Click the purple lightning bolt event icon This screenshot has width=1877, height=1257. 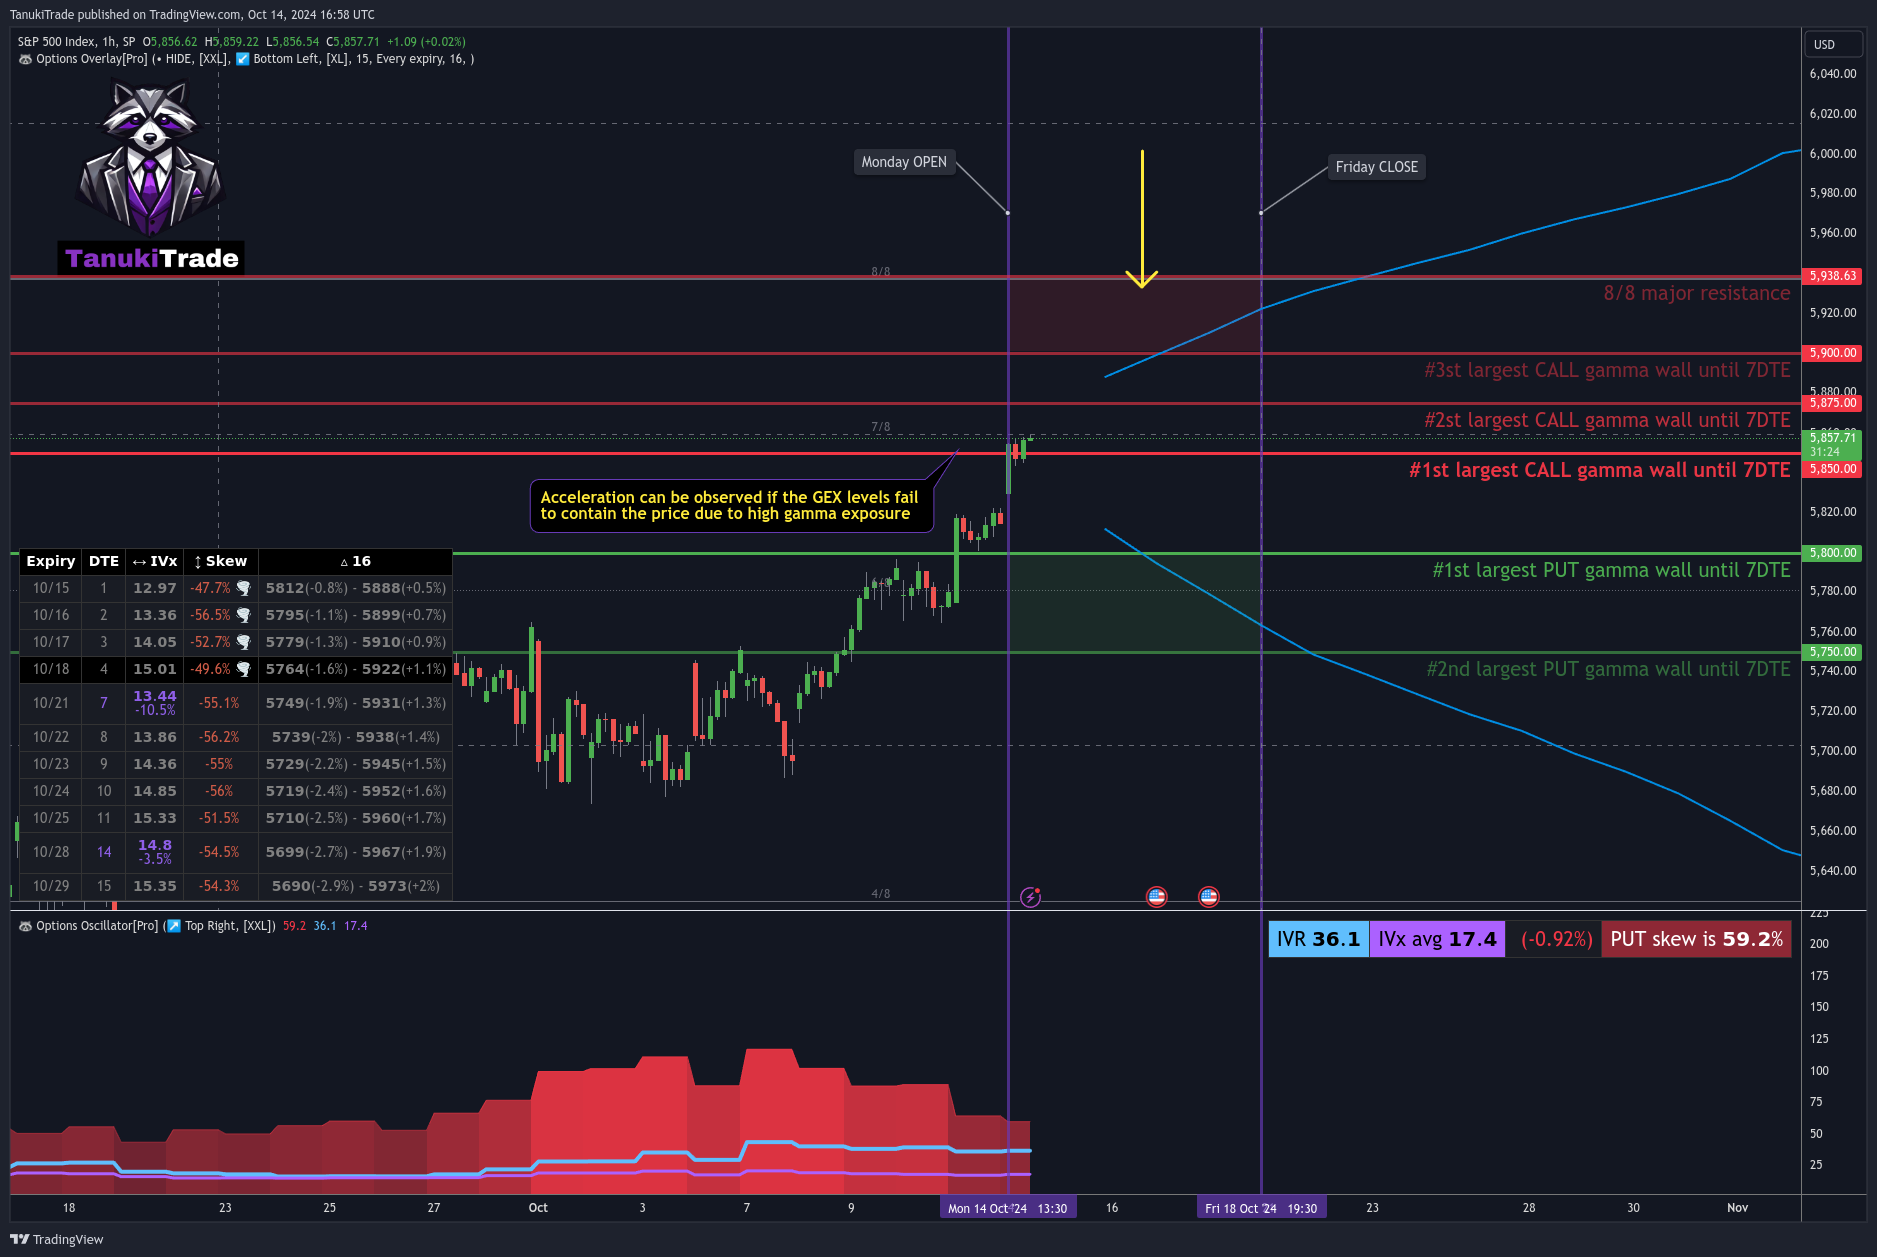pos(1030,897)
